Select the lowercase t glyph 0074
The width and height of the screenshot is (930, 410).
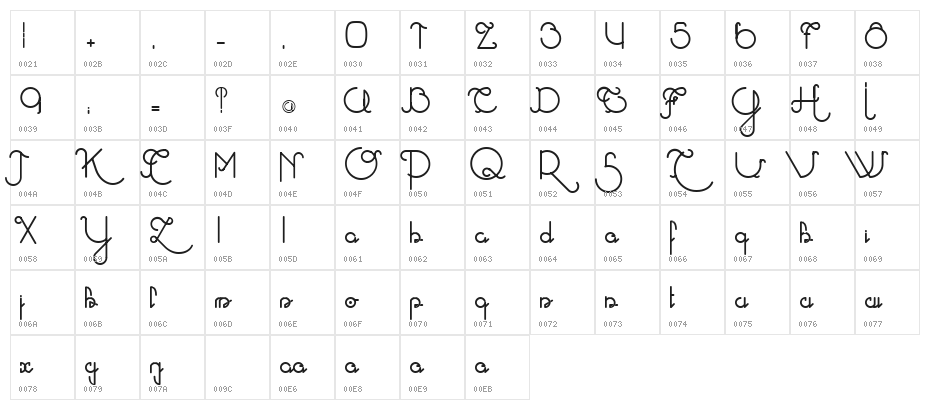click(x=692, y=303)
